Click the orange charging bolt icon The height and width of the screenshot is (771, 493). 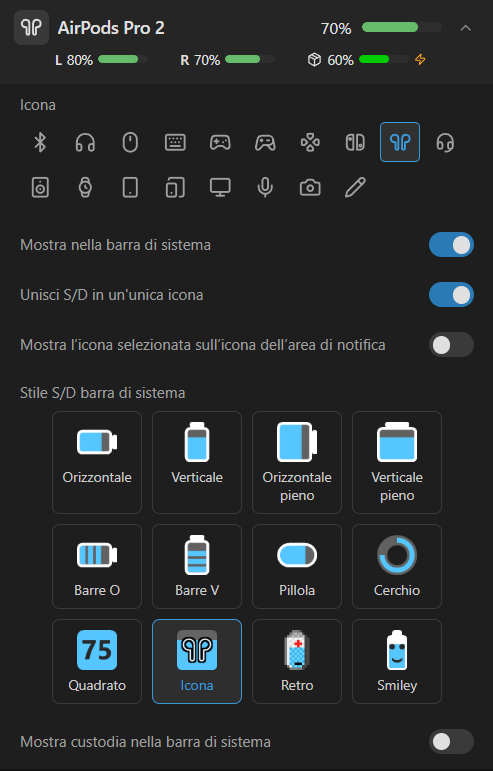420,59
